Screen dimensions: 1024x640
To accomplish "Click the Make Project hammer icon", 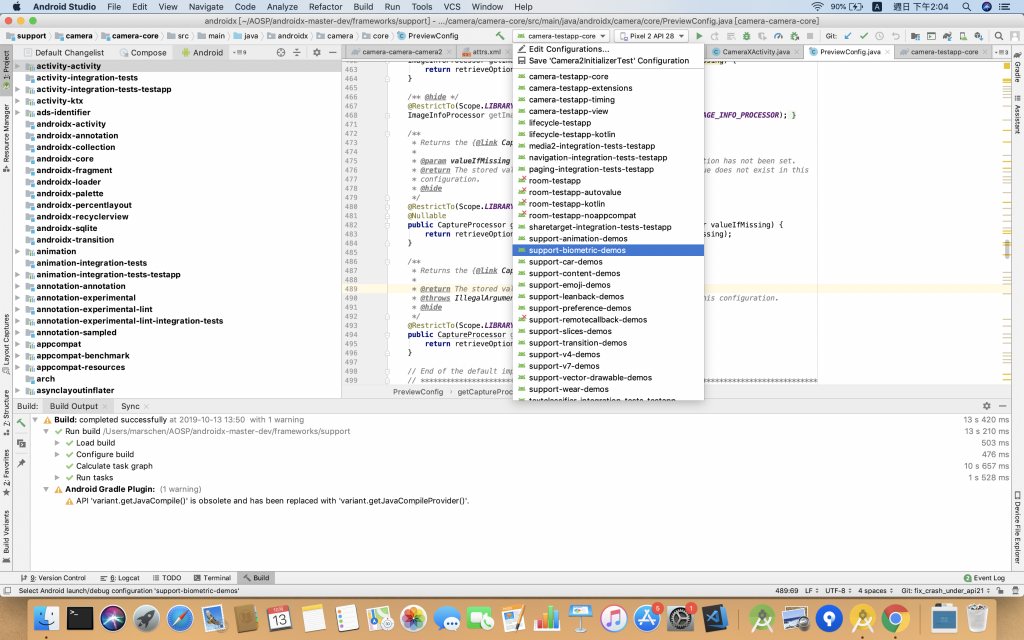I will click(x=500, y=36).
